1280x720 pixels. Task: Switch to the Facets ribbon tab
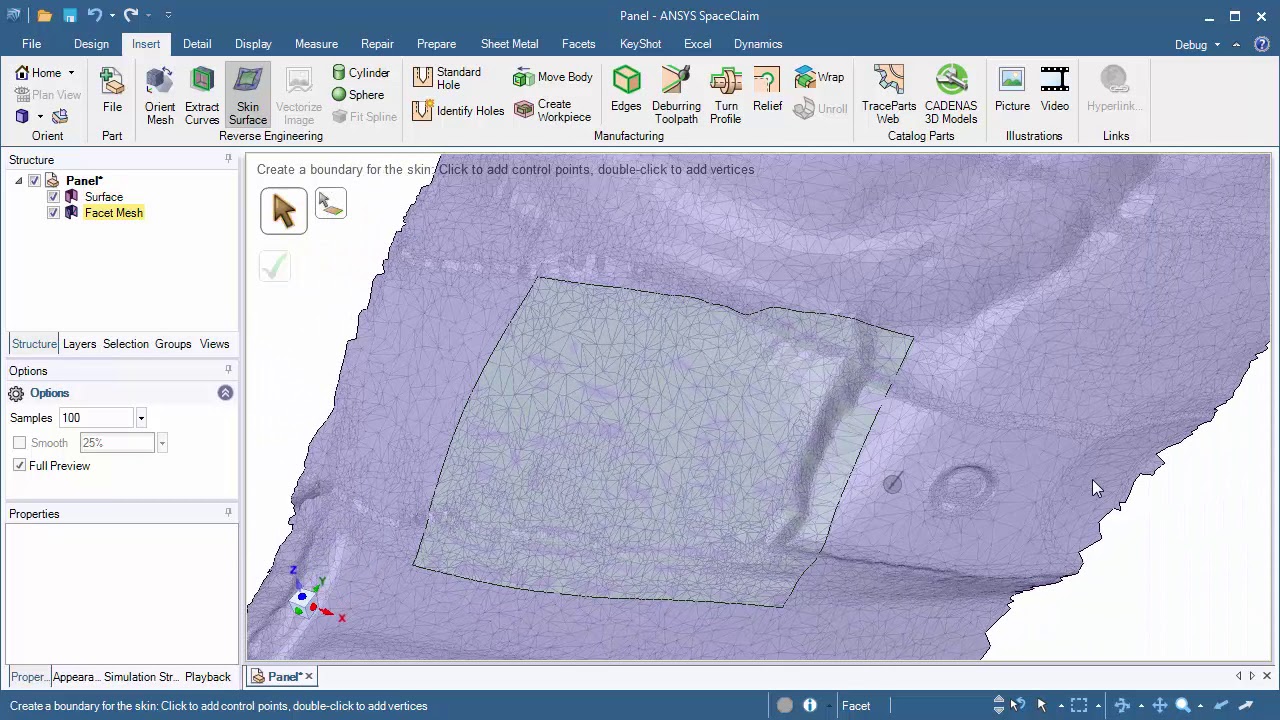578,44
